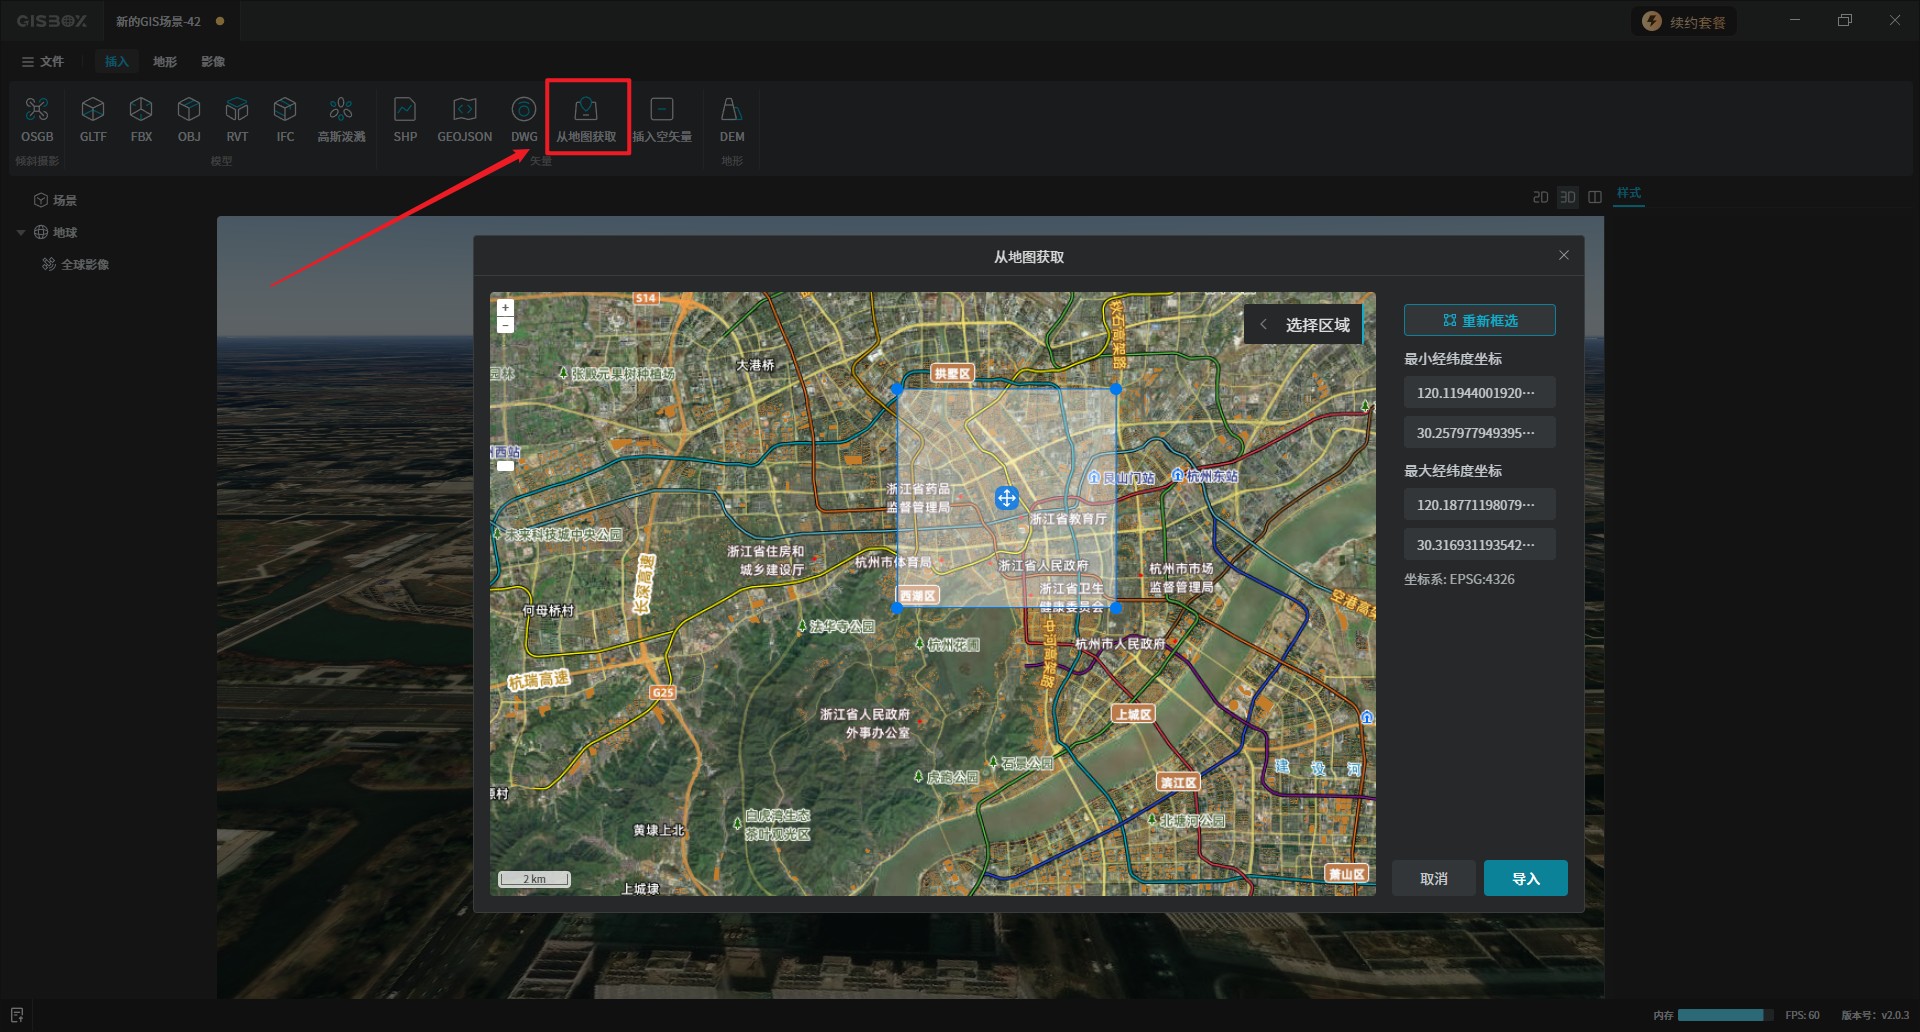Click the minimum longitude coordinate field
This screenshot has width=1920, height=1032.
1478,393
